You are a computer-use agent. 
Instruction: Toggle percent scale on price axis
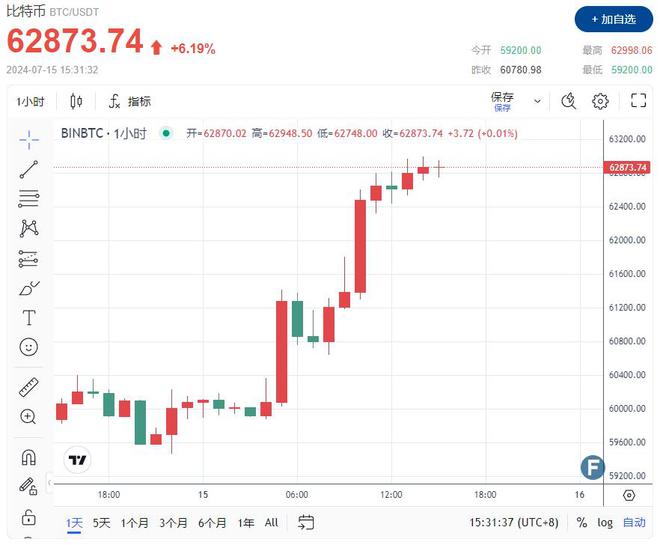(582, 522)
